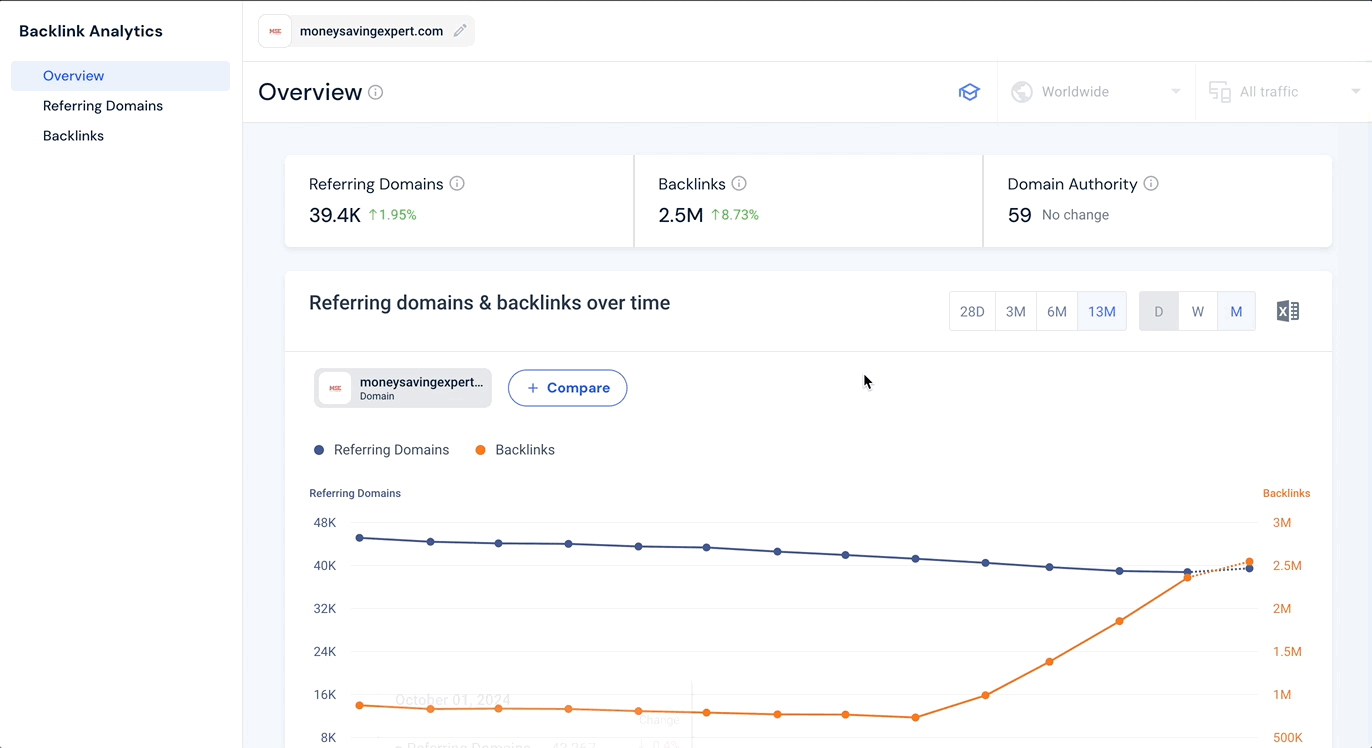Screen dimensions: 1372x748
Task: Click the pencil edit icon beside moneysavingexpert.com
Action: click(460, 31)
